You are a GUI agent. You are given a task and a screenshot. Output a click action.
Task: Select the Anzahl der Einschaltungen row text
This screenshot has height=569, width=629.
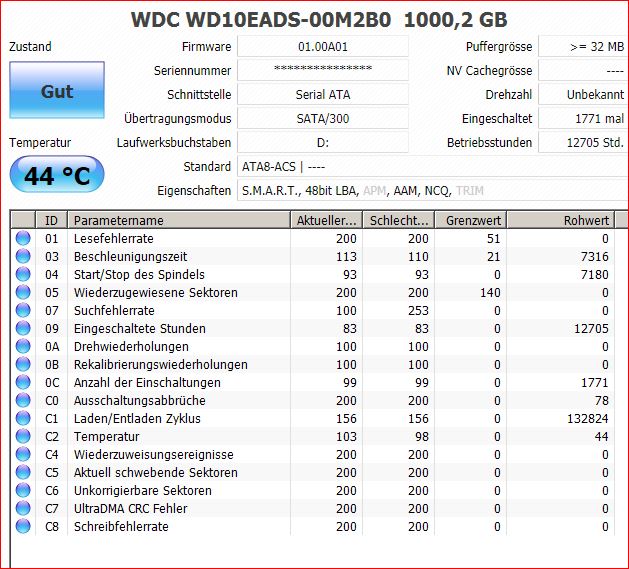click(x=147, y=383)
